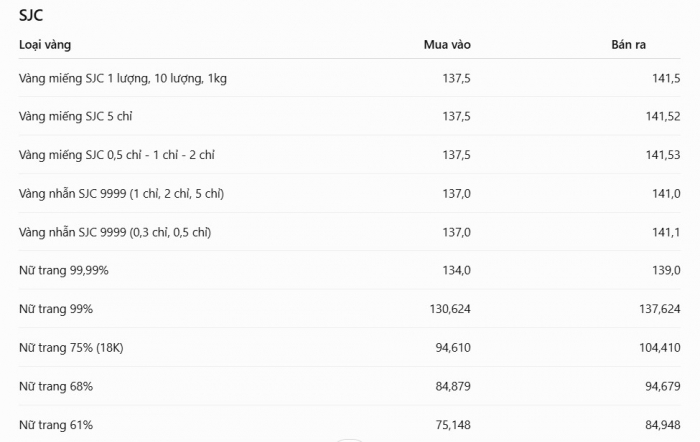The width and height of the screenshot is (700, 442).
Task: Click the Nữ trang 68% label
Action: pos(56,386)
